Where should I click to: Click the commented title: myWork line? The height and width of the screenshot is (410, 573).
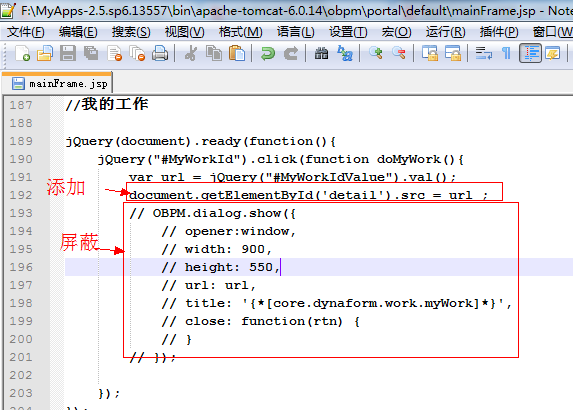[337, 303]
